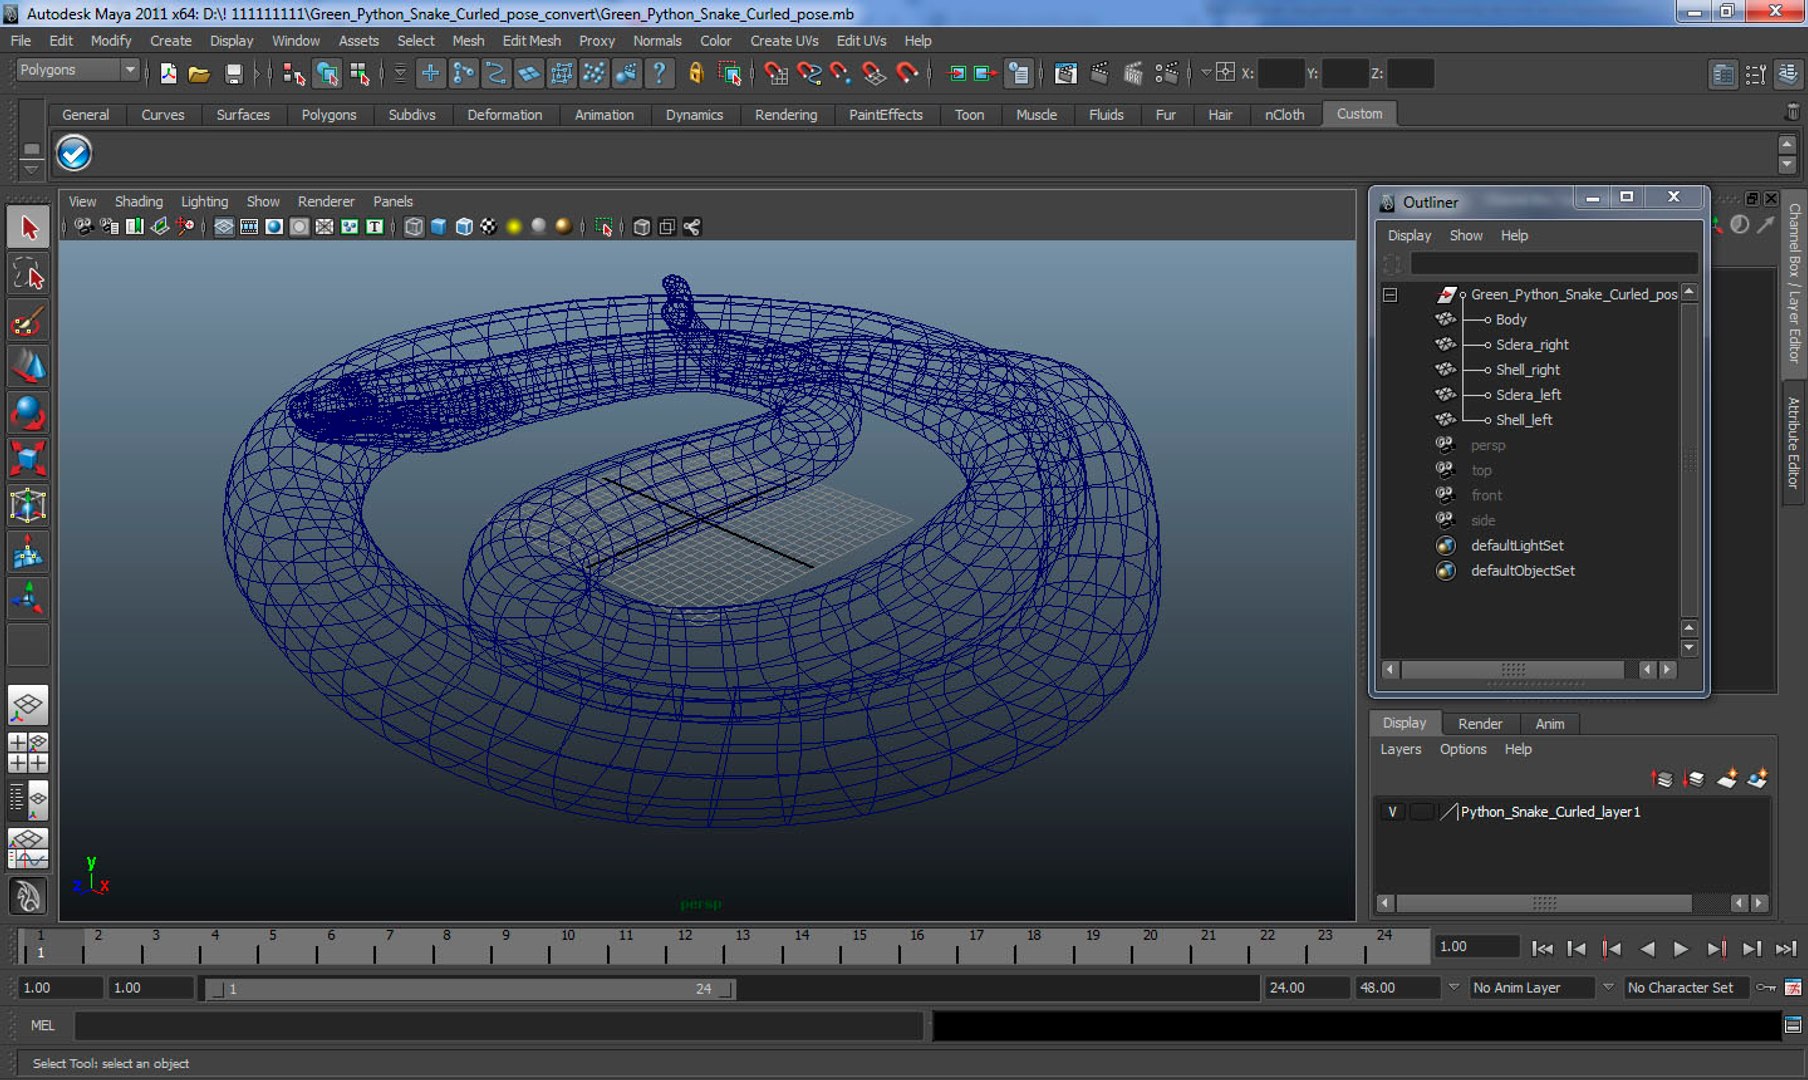Image resolution: width=1808 pixels, height=1080 pixels.
Task: Enable use all lights yellow sphere icon
Action: [x=514, y=227]
